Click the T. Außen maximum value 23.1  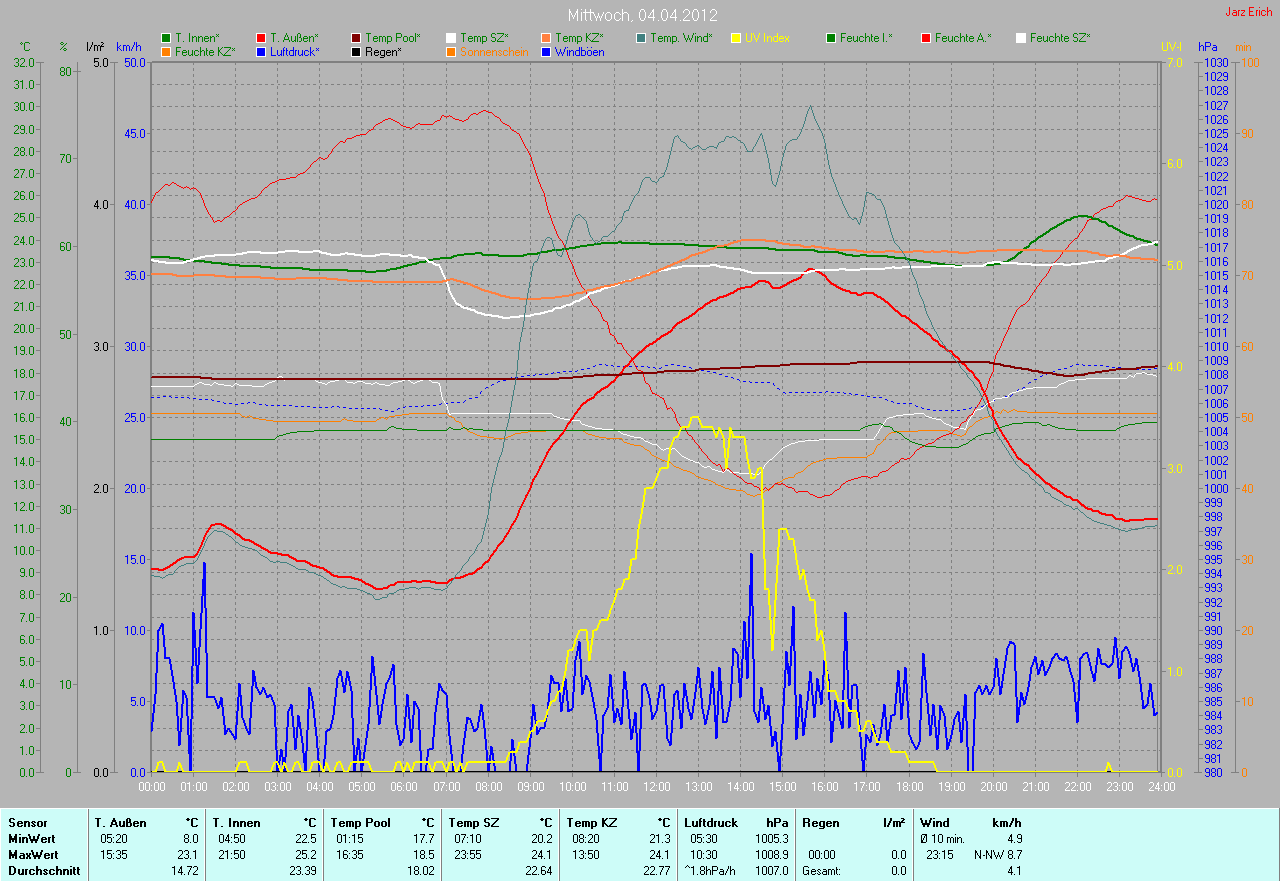pyautogui.click(x=187, y=855)
